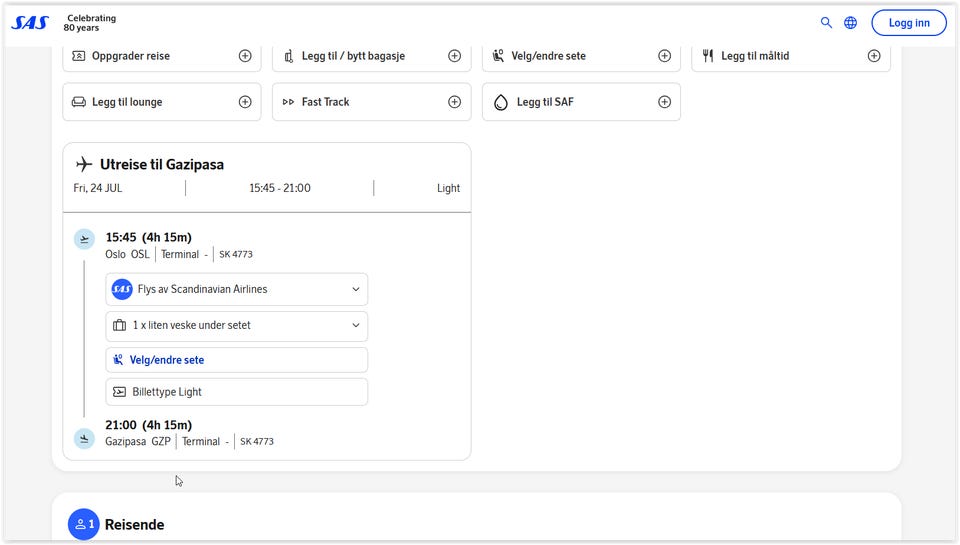Screen dimensions: 960x545
Task: Click seat icon in flight details row
Action: coord(118,359)
